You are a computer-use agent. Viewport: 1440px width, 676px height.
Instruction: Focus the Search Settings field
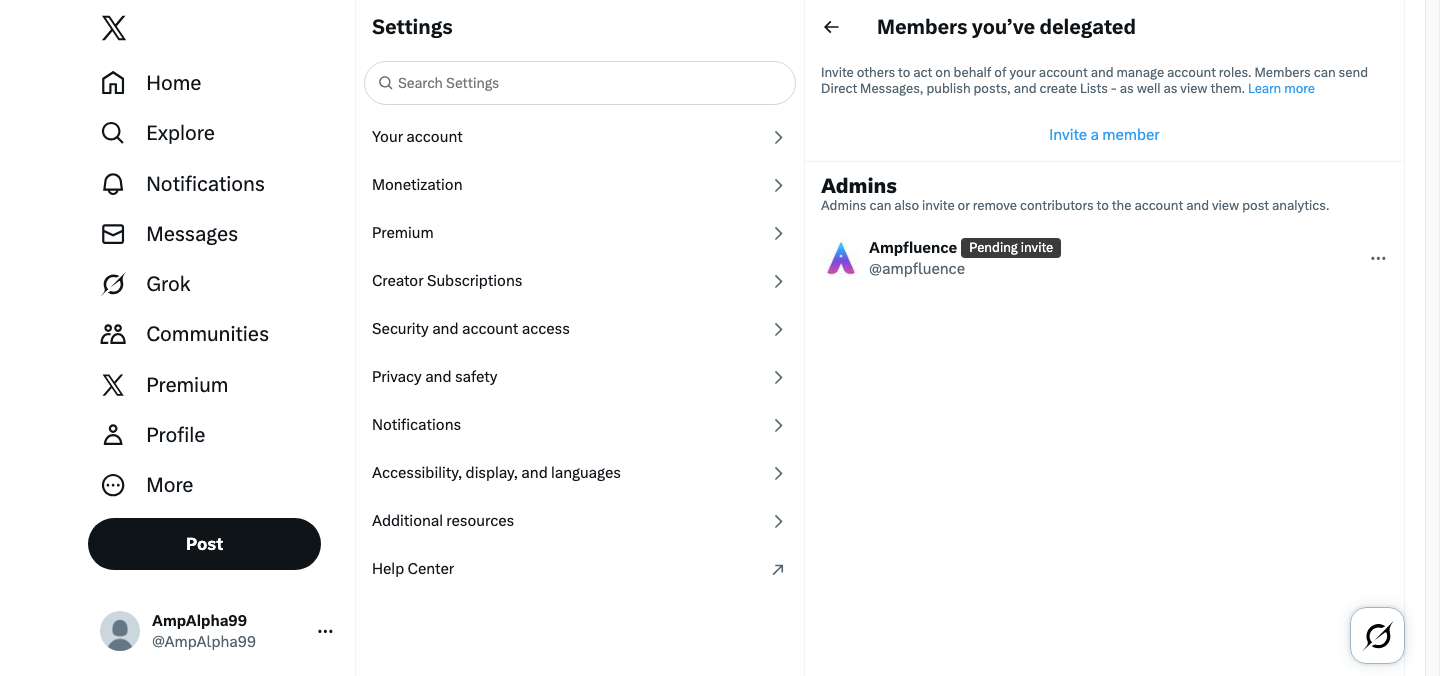pos(580,83)
